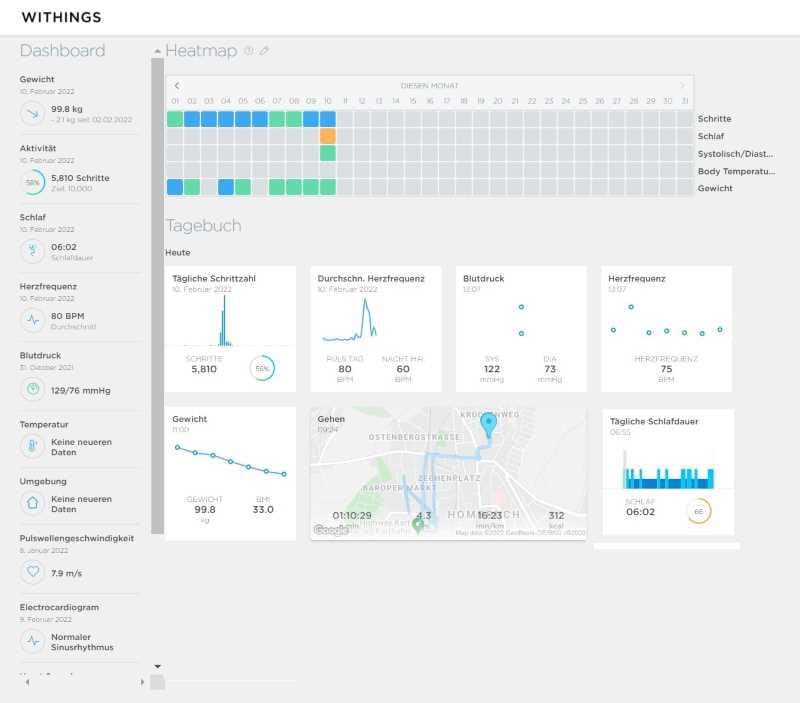The height and width of the screenshot is (703, 800).
Task: Open the Tägliche Schlafdauer card
Action: click(x=668, y=472)
